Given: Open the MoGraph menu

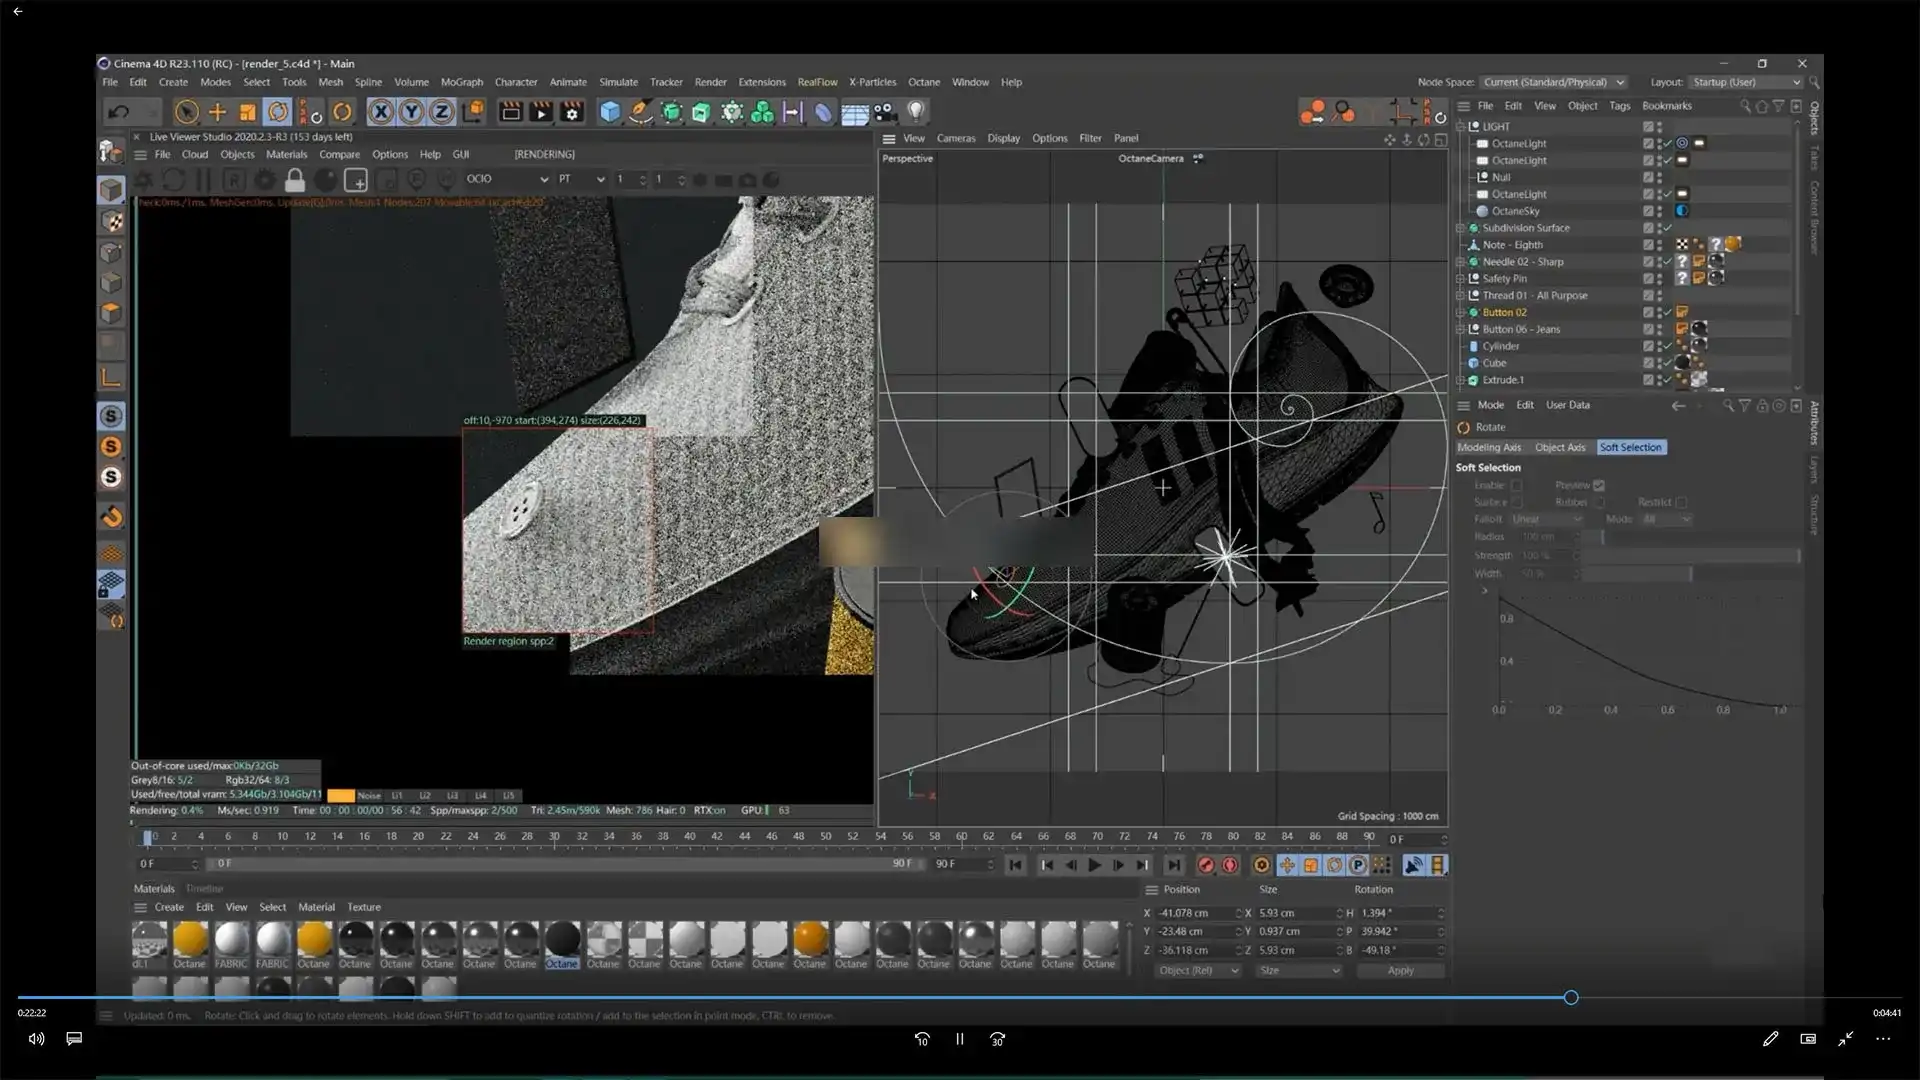Looking at the screenshot, I should pos(461,82).
